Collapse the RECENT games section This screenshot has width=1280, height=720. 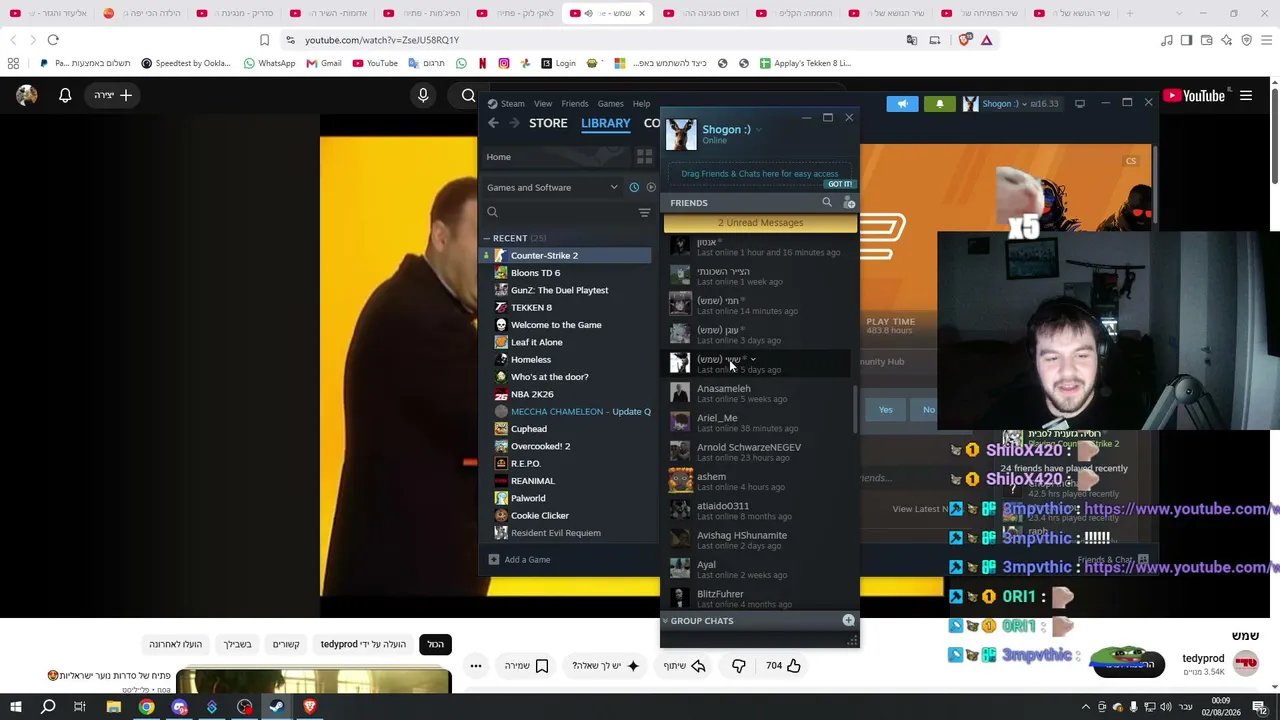tap(487, 238)
